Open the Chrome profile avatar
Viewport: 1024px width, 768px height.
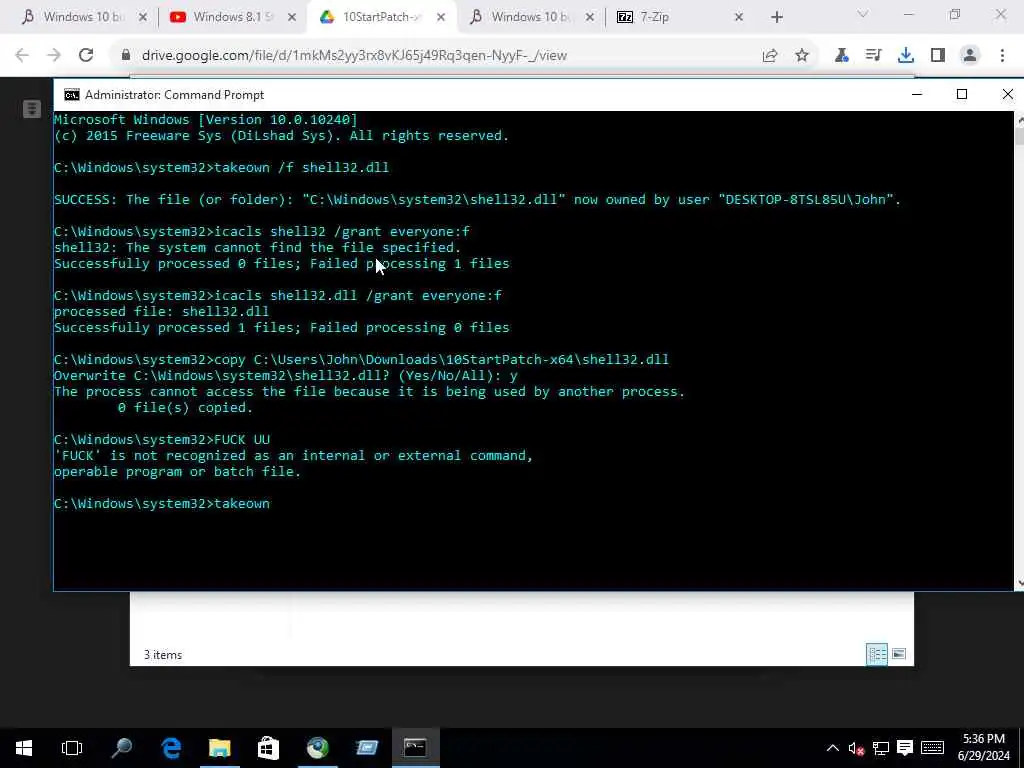tap(970, 56)
